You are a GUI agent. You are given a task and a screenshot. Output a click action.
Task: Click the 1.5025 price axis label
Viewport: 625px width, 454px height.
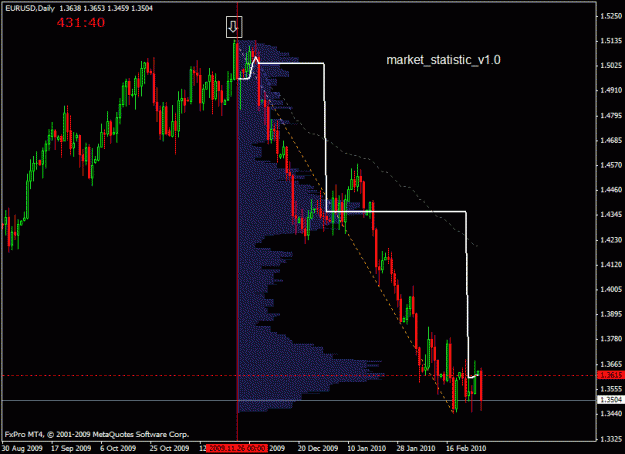pyautogui.click(x=611, y=65)
